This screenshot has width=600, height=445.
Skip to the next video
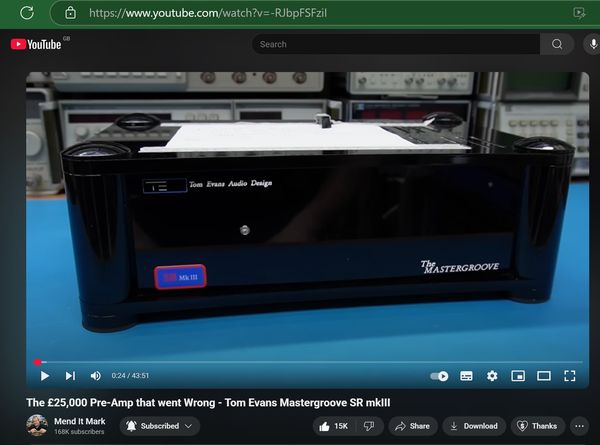[x=70, y=376]
